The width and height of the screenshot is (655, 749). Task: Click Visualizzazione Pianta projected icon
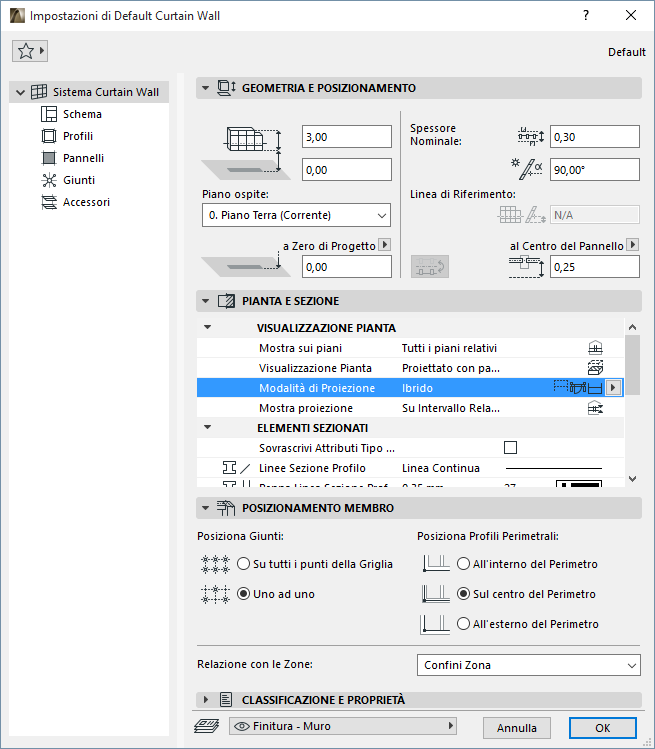[595, 368]
